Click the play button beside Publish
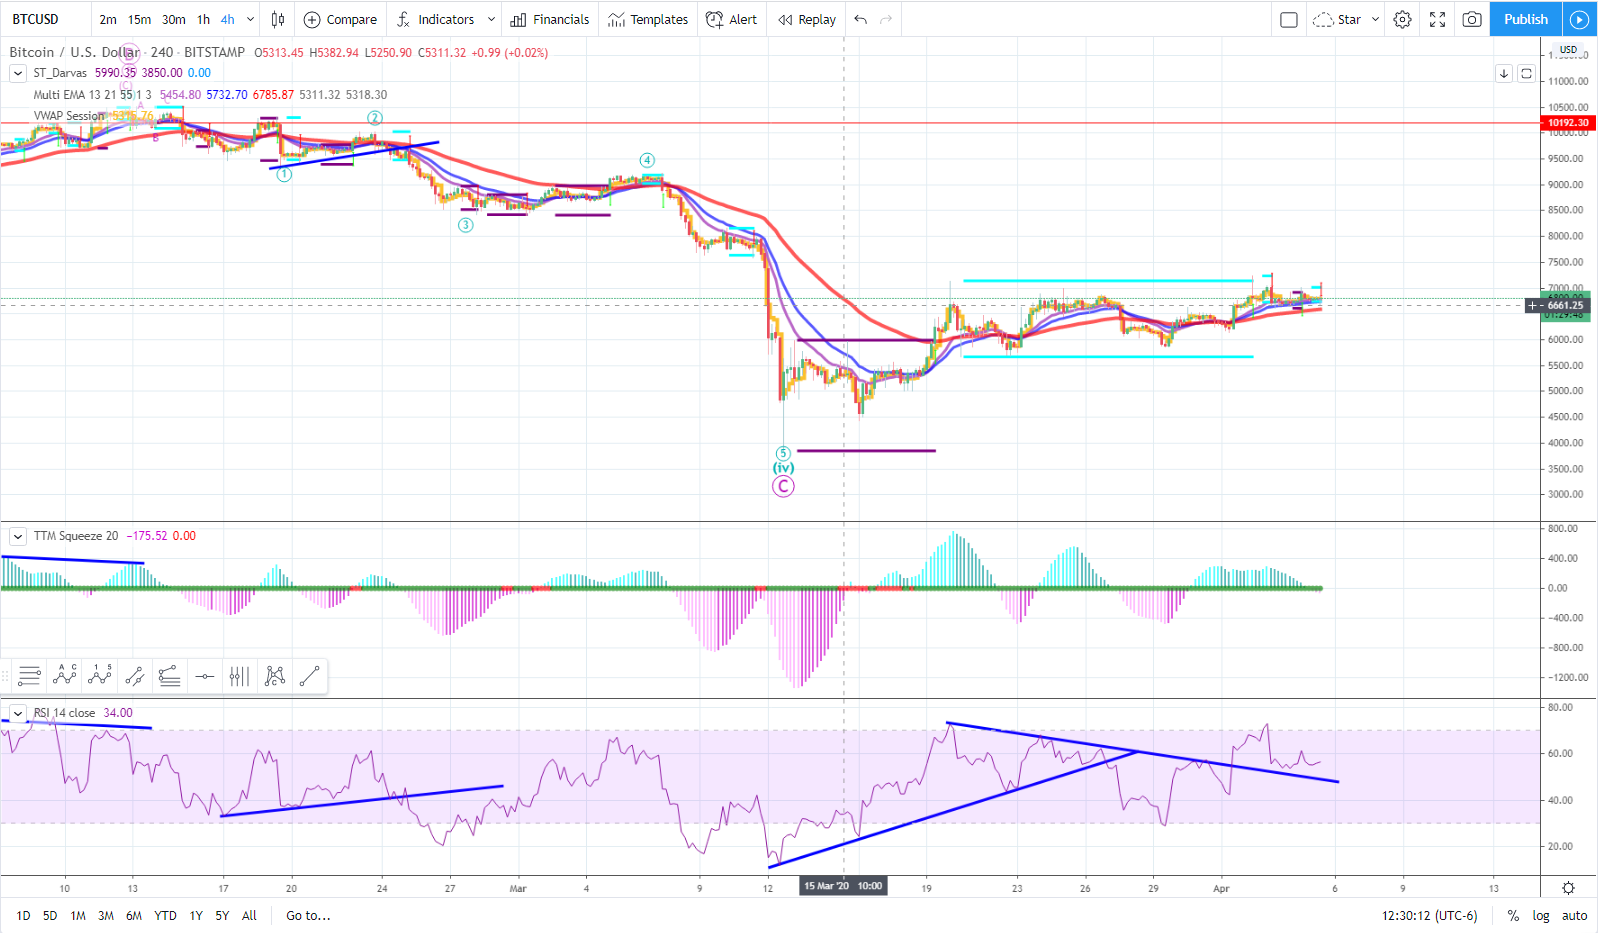The image size is (1598, 933). point(1579,19)
